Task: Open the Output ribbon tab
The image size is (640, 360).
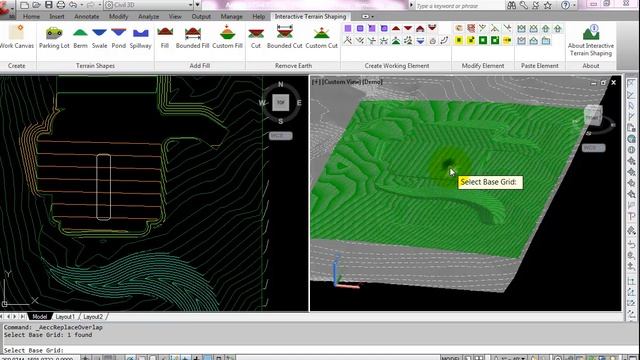Action: (201, 16)
